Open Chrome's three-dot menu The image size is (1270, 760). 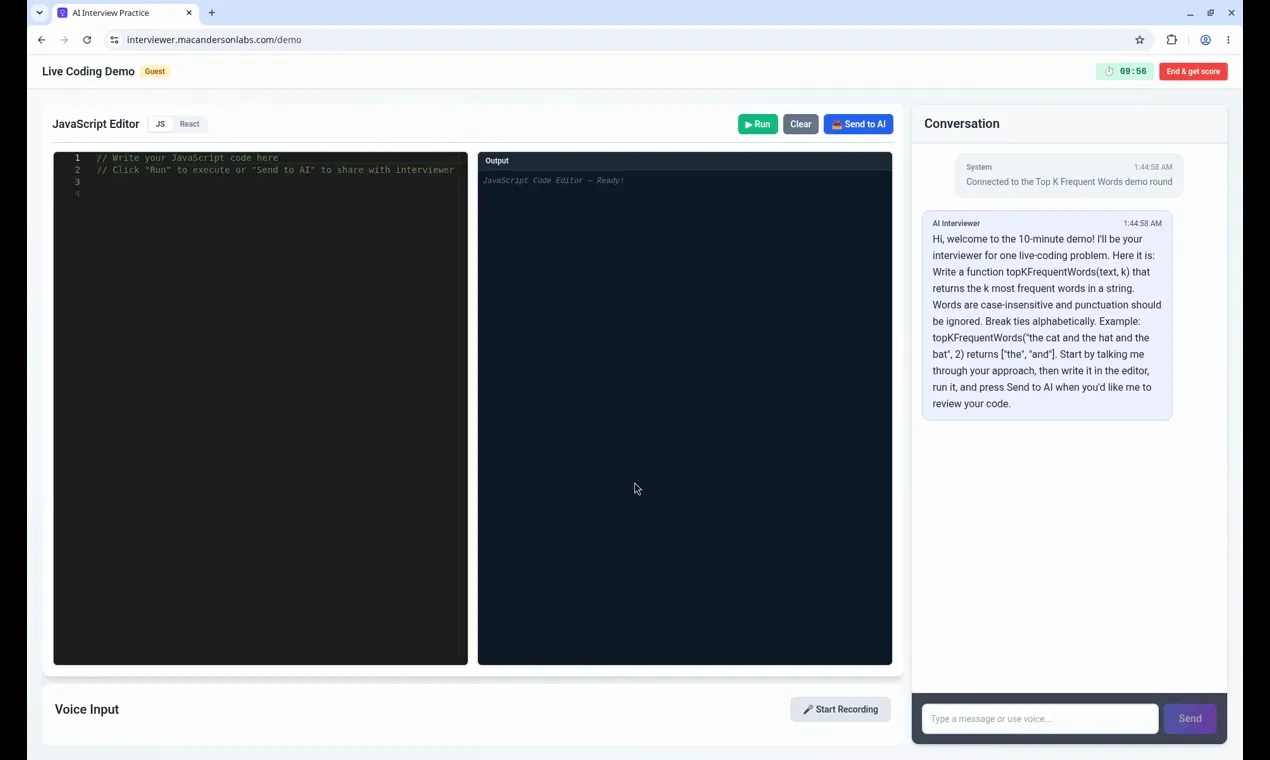point(1228,40)
